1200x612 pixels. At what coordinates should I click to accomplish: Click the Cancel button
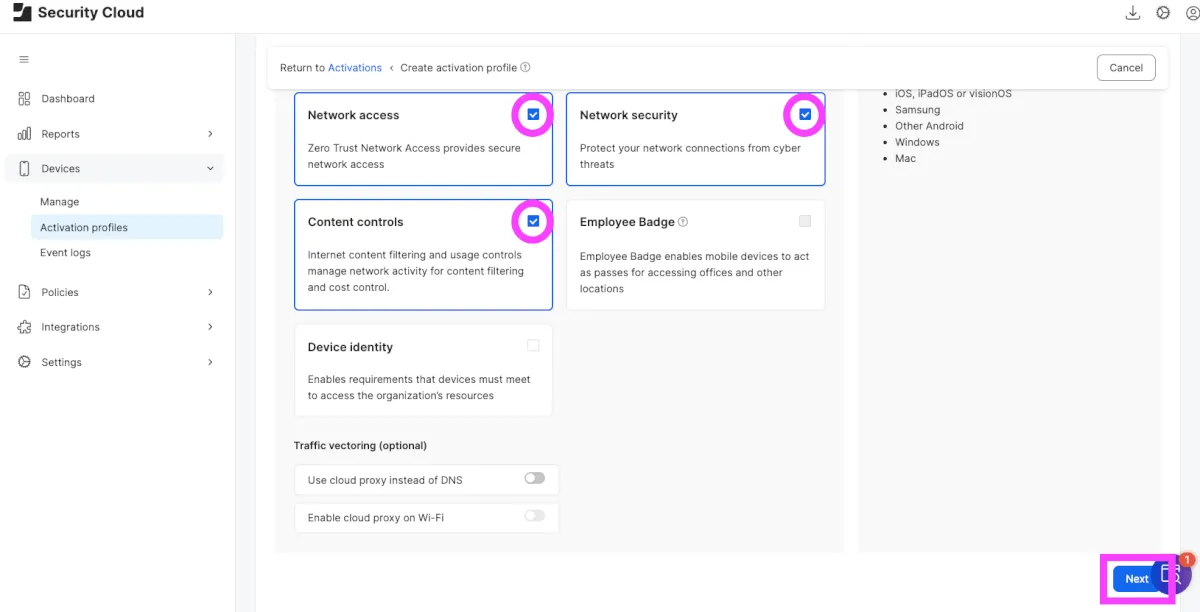coord(1126,68)
